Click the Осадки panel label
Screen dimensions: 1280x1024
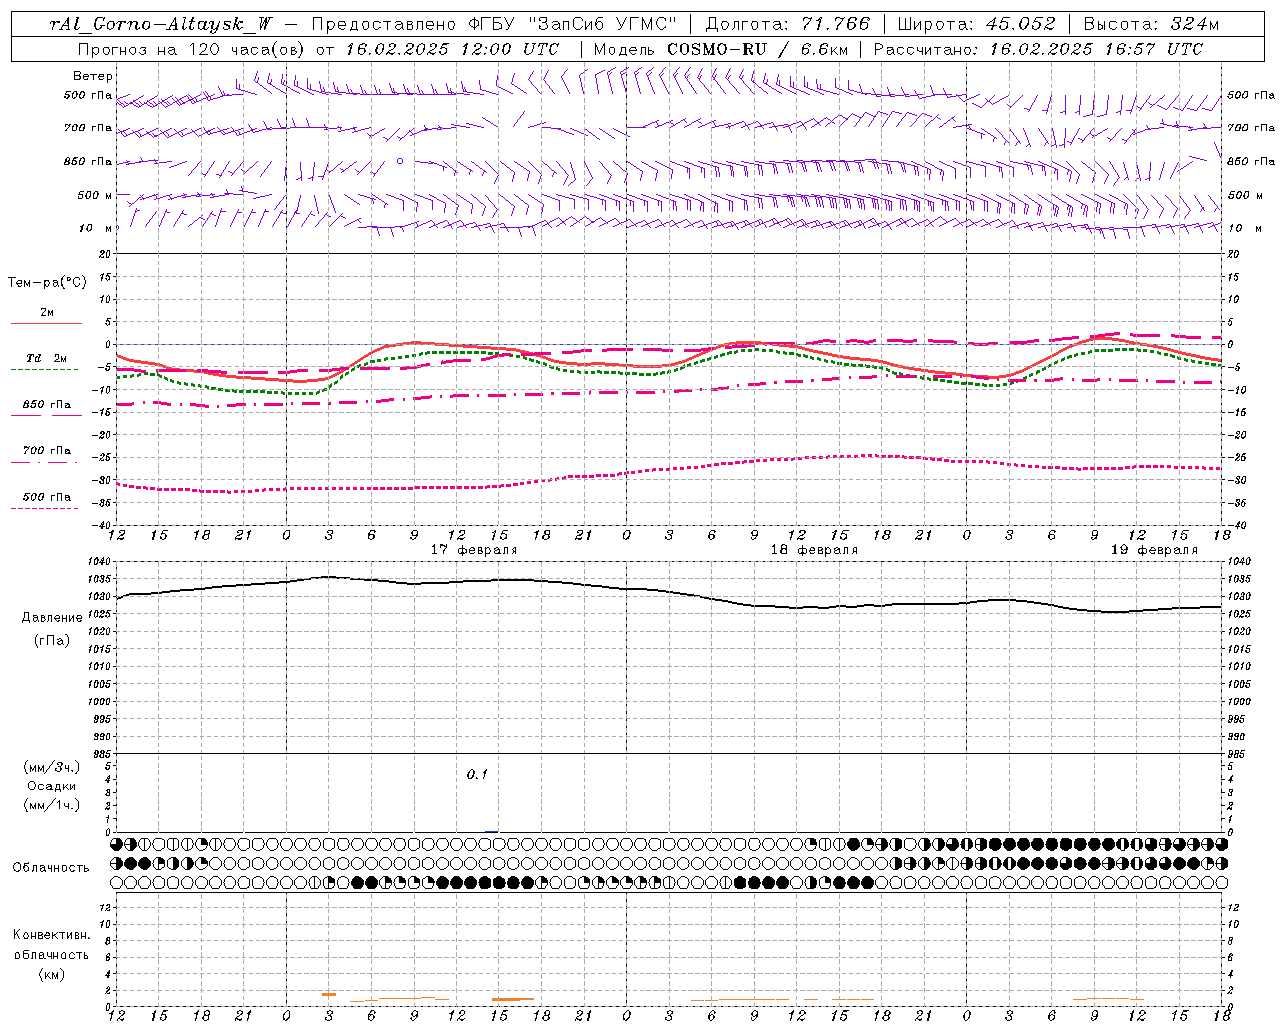52,786
